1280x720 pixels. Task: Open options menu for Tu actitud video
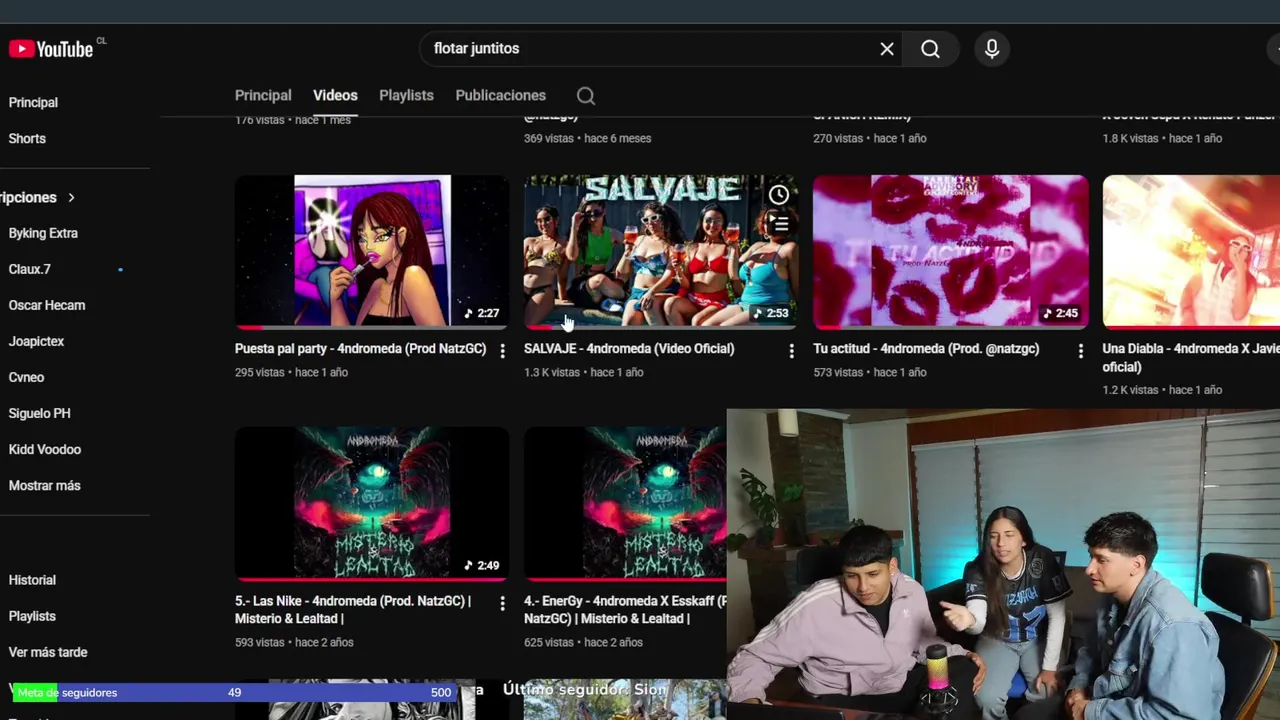coord(1080,351)
